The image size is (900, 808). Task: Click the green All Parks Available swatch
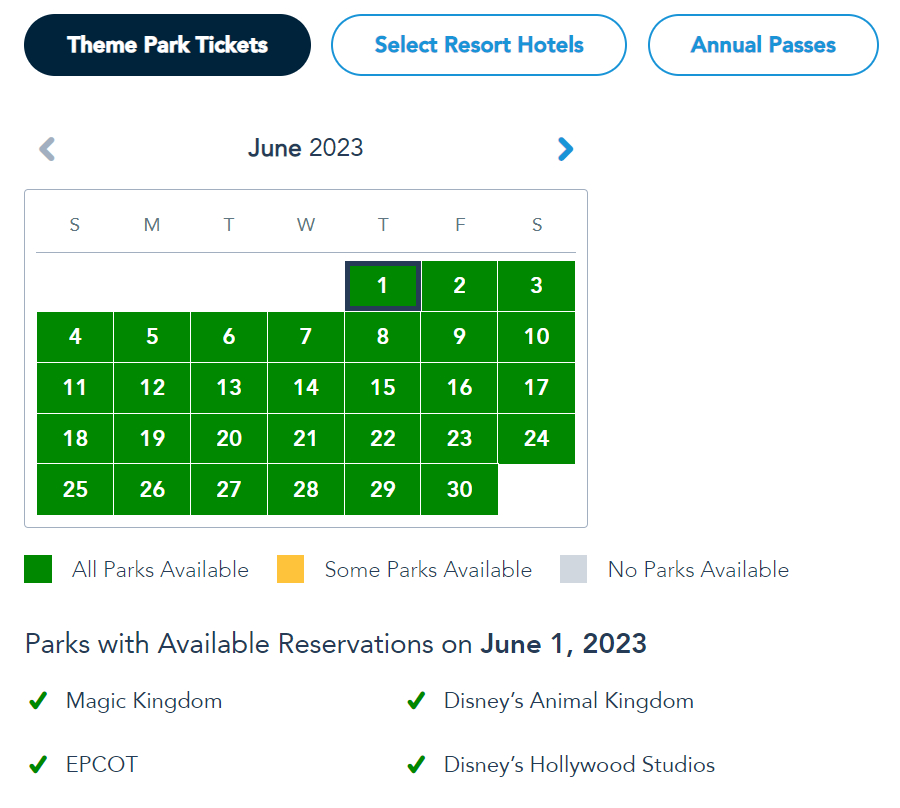[38, 570]
